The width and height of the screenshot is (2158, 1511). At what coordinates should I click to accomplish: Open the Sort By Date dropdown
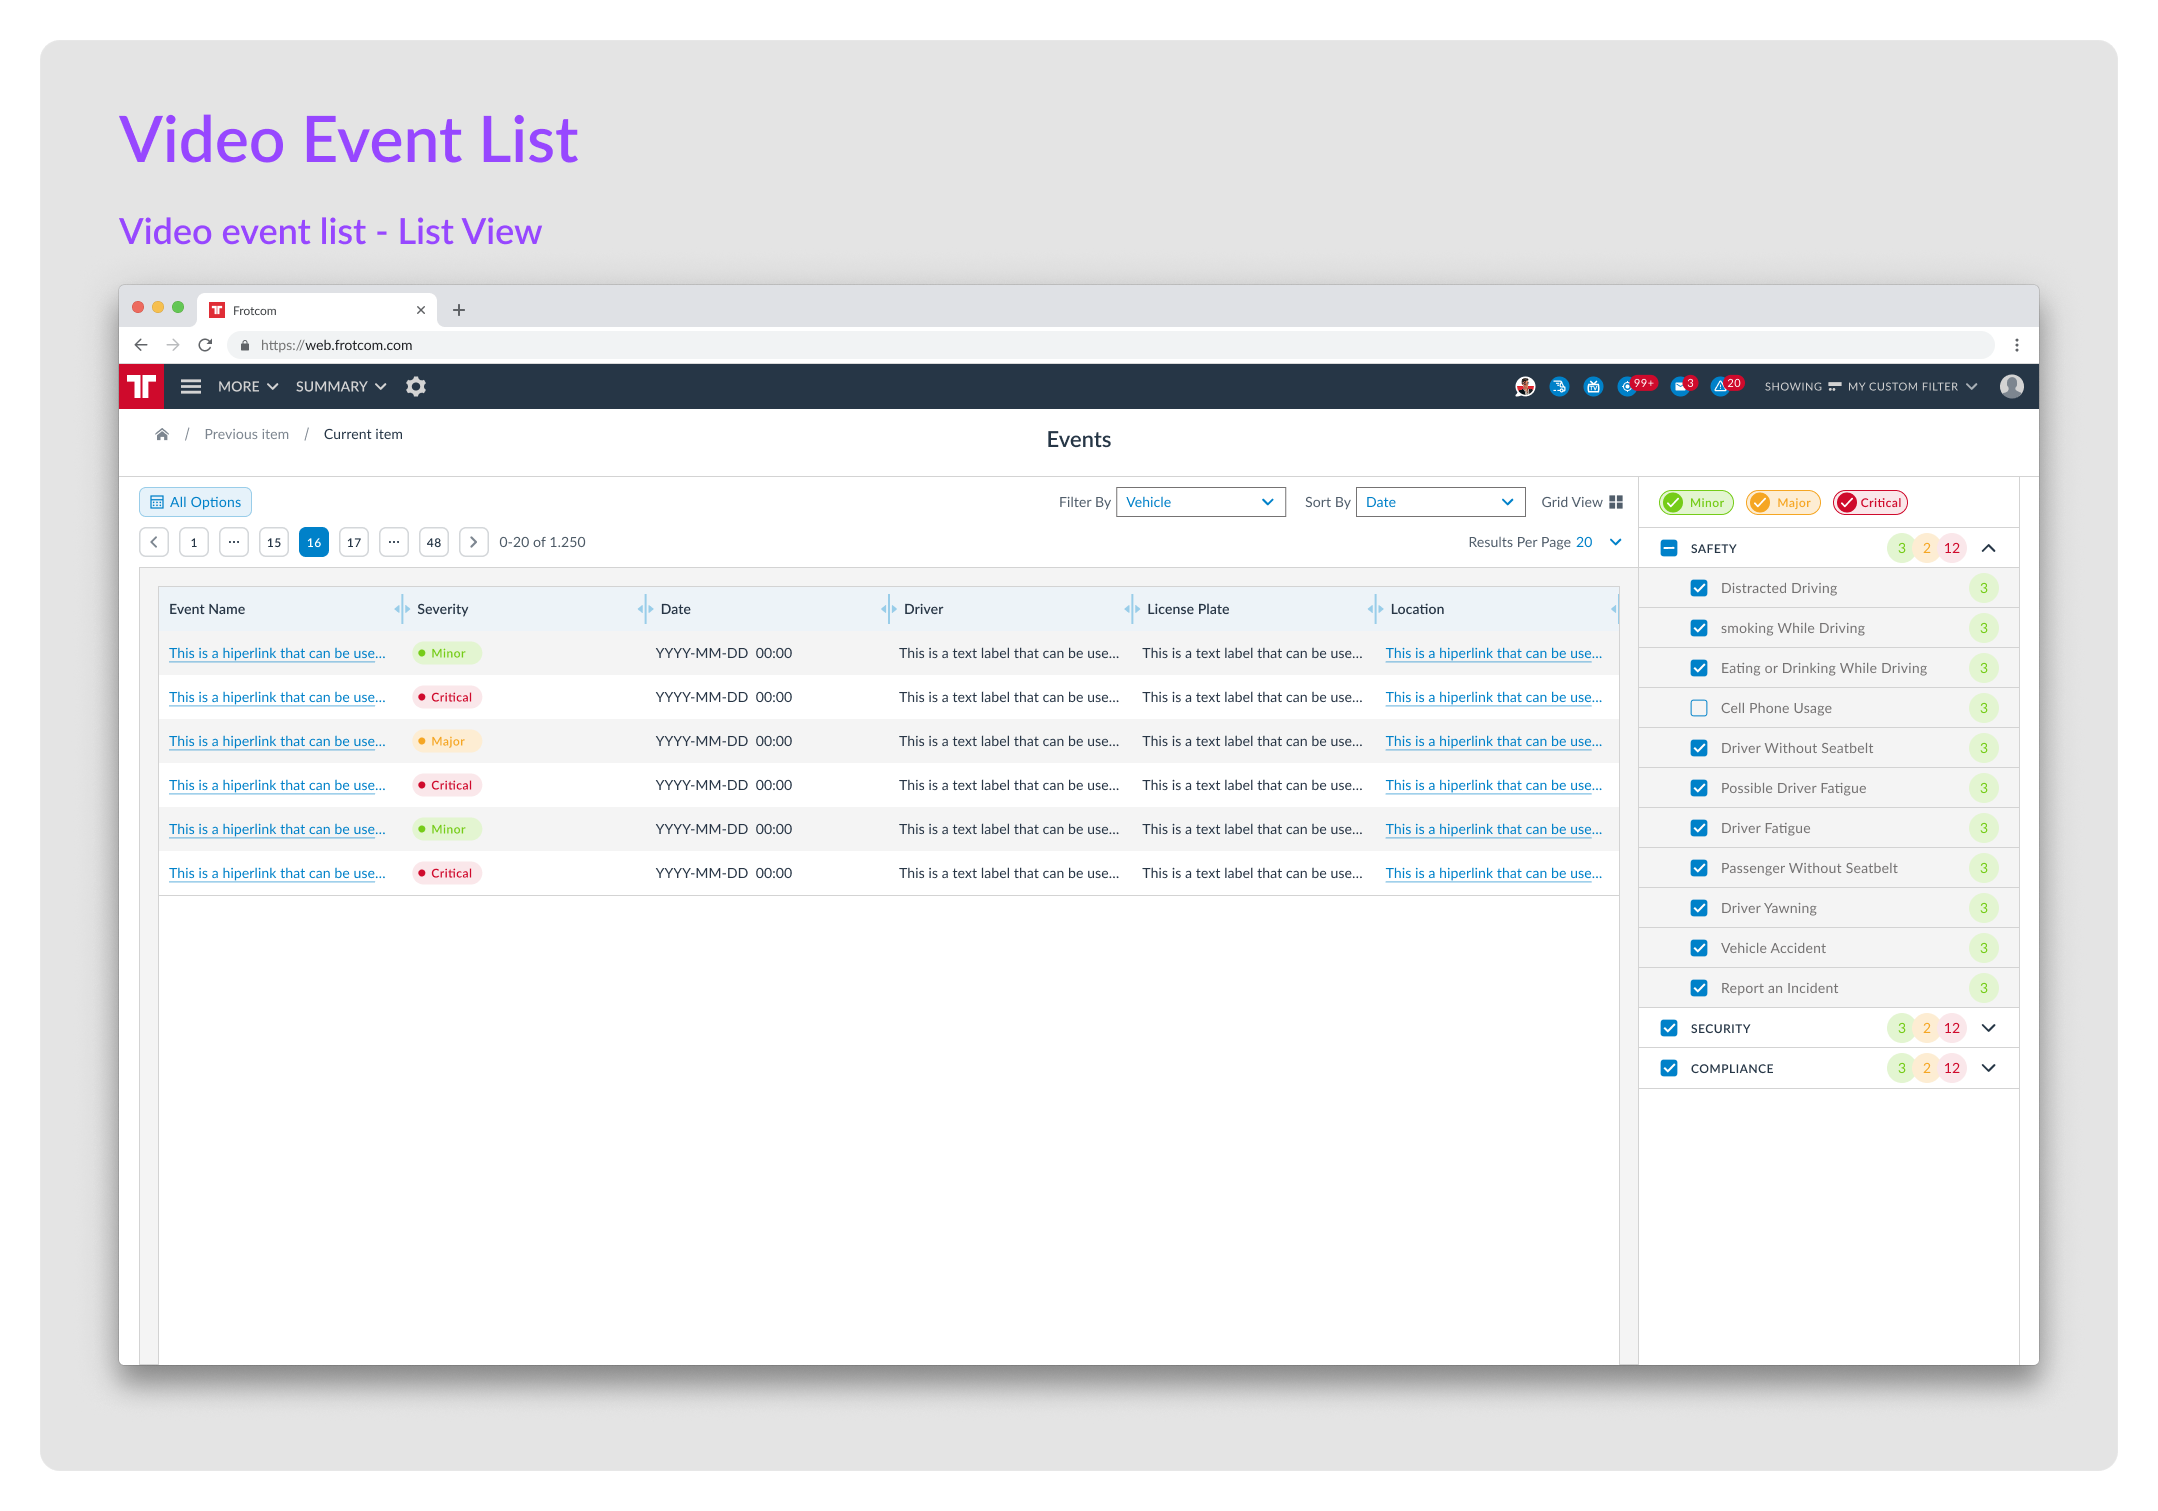[1440, 502]
